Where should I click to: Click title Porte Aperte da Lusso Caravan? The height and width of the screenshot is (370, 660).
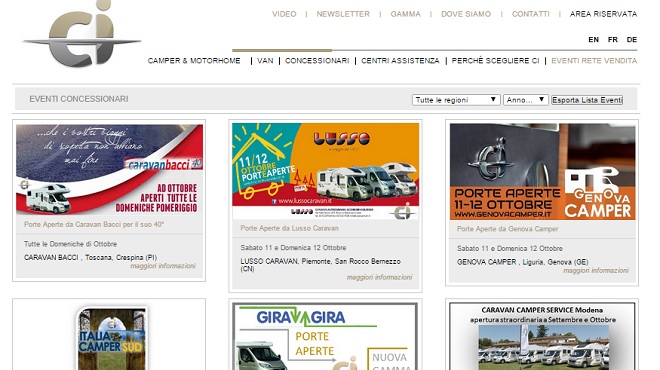(x=289, y=228)
